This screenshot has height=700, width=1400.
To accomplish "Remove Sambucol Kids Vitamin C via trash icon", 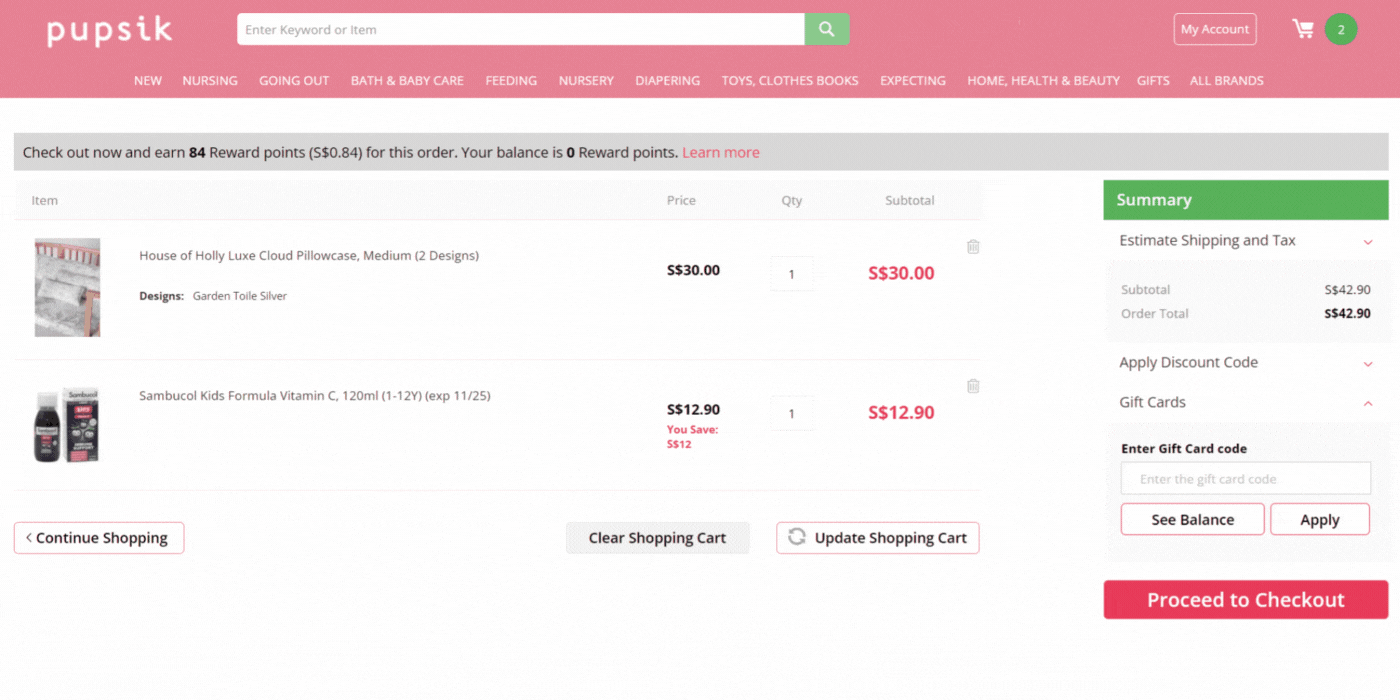I will pyautogui.click(x=973, y=386).
